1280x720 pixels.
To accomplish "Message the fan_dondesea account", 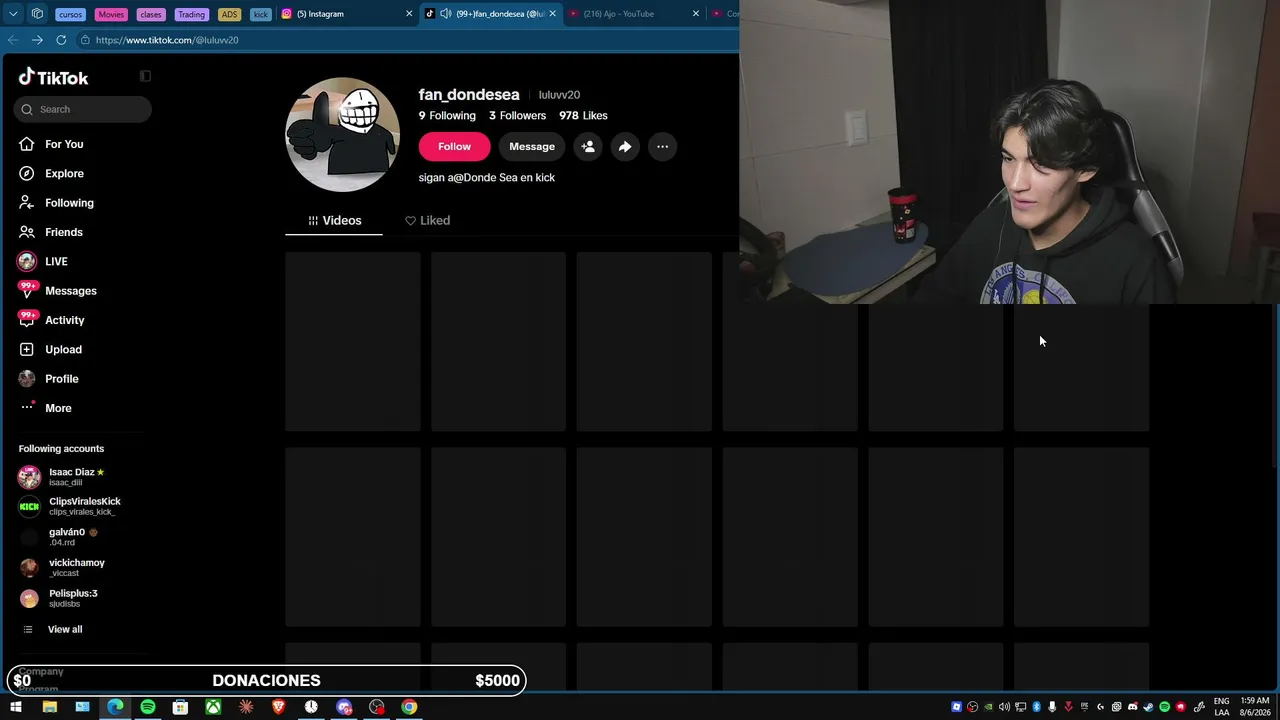I will tap(532, 146).
